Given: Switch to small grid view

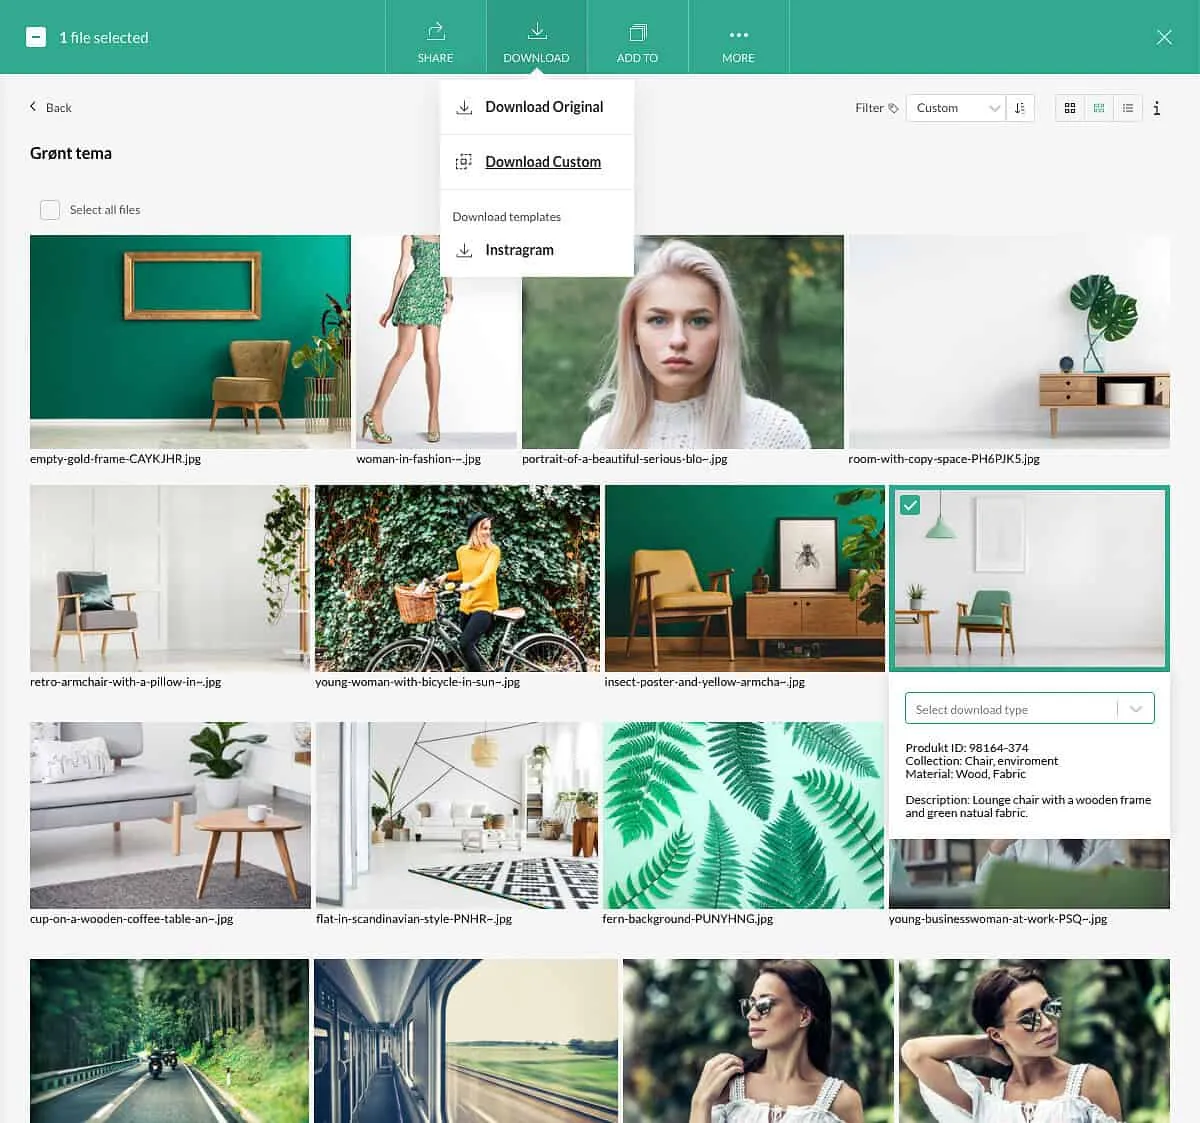Looking at the screenshot, I should 1099,108.
